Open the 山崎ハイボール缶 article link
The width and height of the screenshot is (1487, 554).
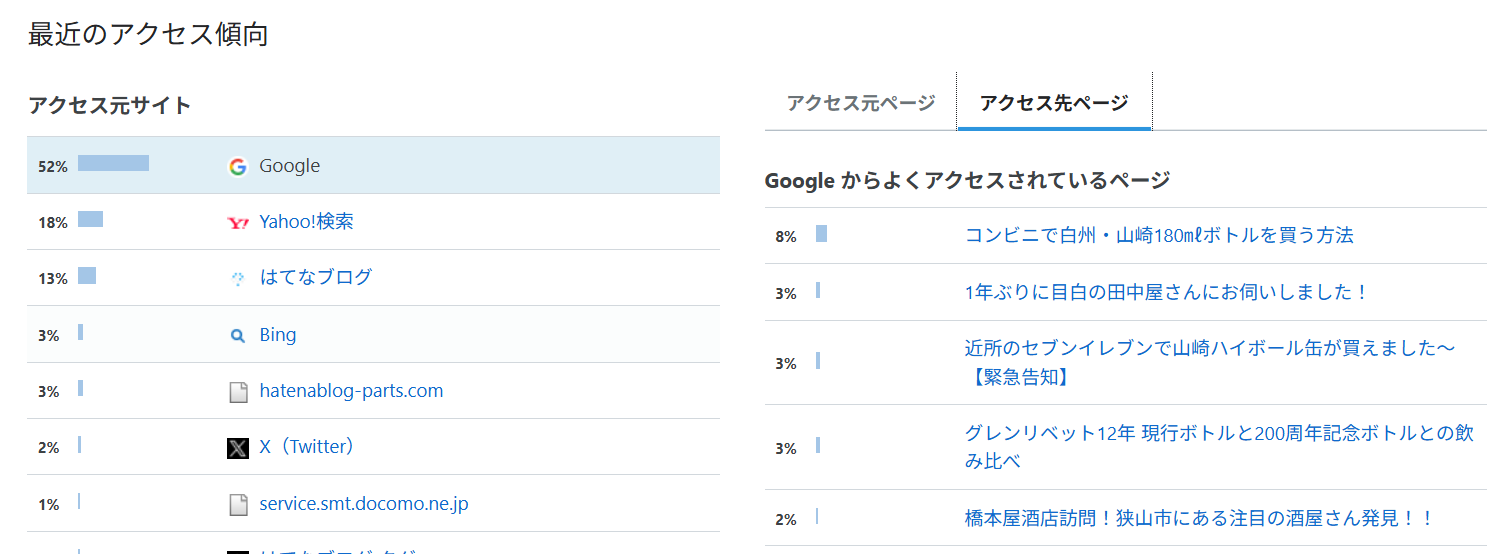[x=1210, y=362]
